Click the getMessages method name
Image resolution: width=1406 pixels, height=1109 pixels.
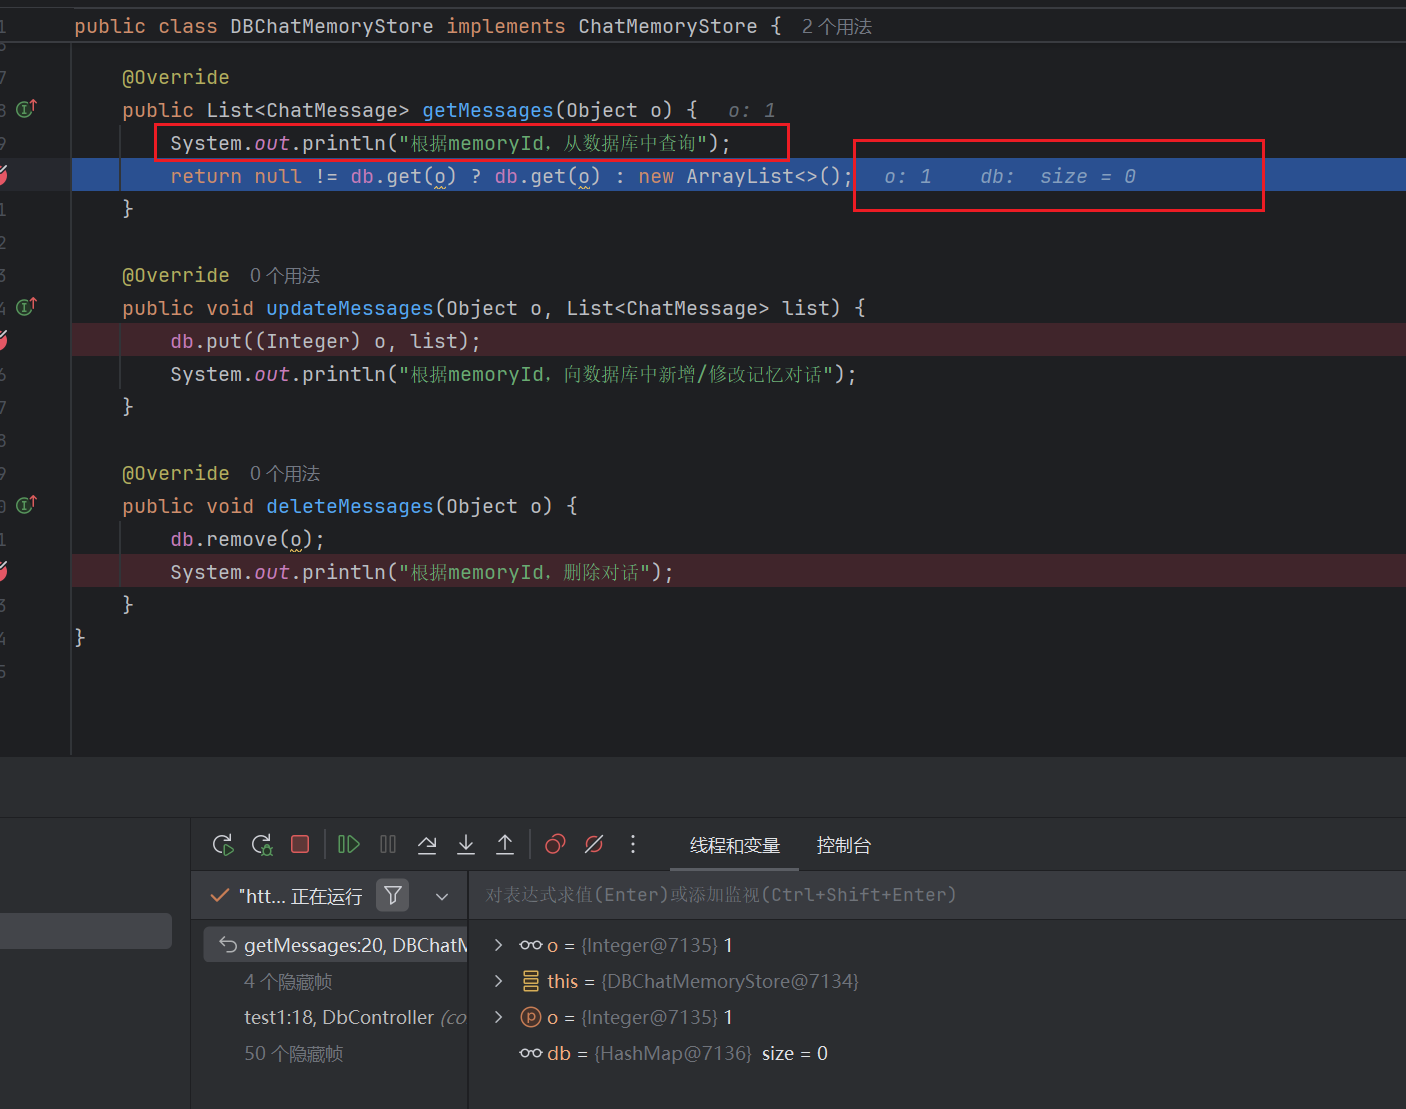pos(488,110)
